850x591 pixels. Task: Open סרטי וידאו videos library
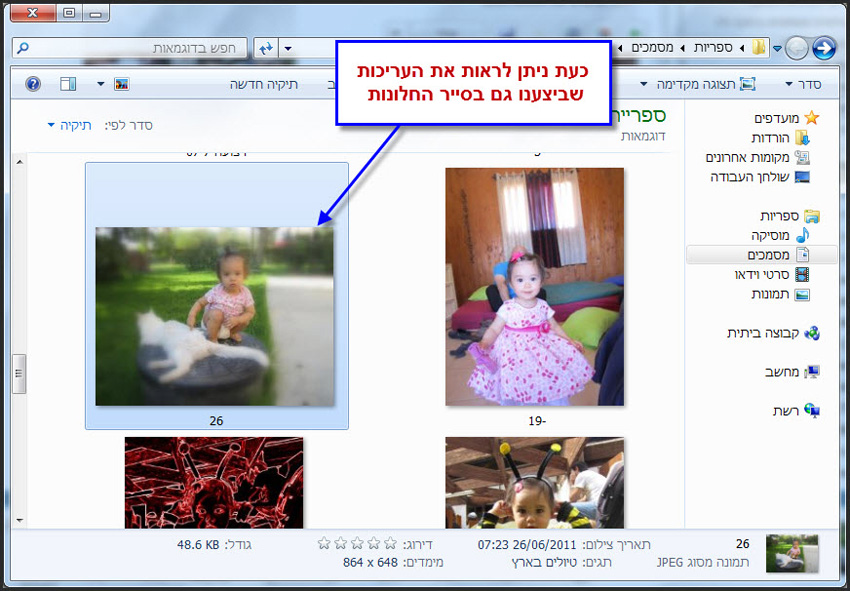pyautogui.click(x=762, y=275)
